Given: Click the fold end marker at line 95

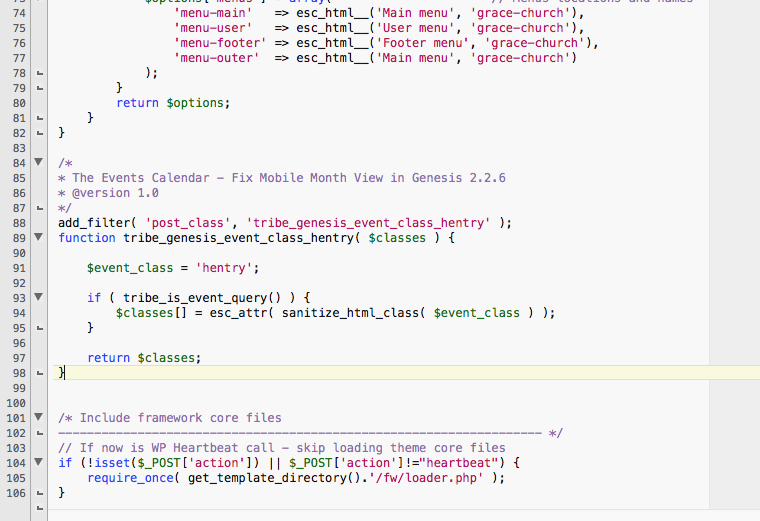Looking at the screenshot, I should coord(39,328).
